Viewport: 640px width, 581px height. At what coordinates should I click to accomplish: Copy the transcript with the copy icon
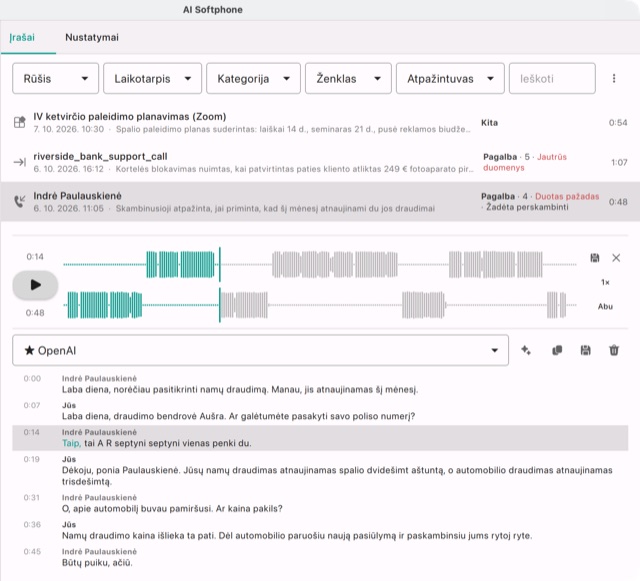coord(557,350)
